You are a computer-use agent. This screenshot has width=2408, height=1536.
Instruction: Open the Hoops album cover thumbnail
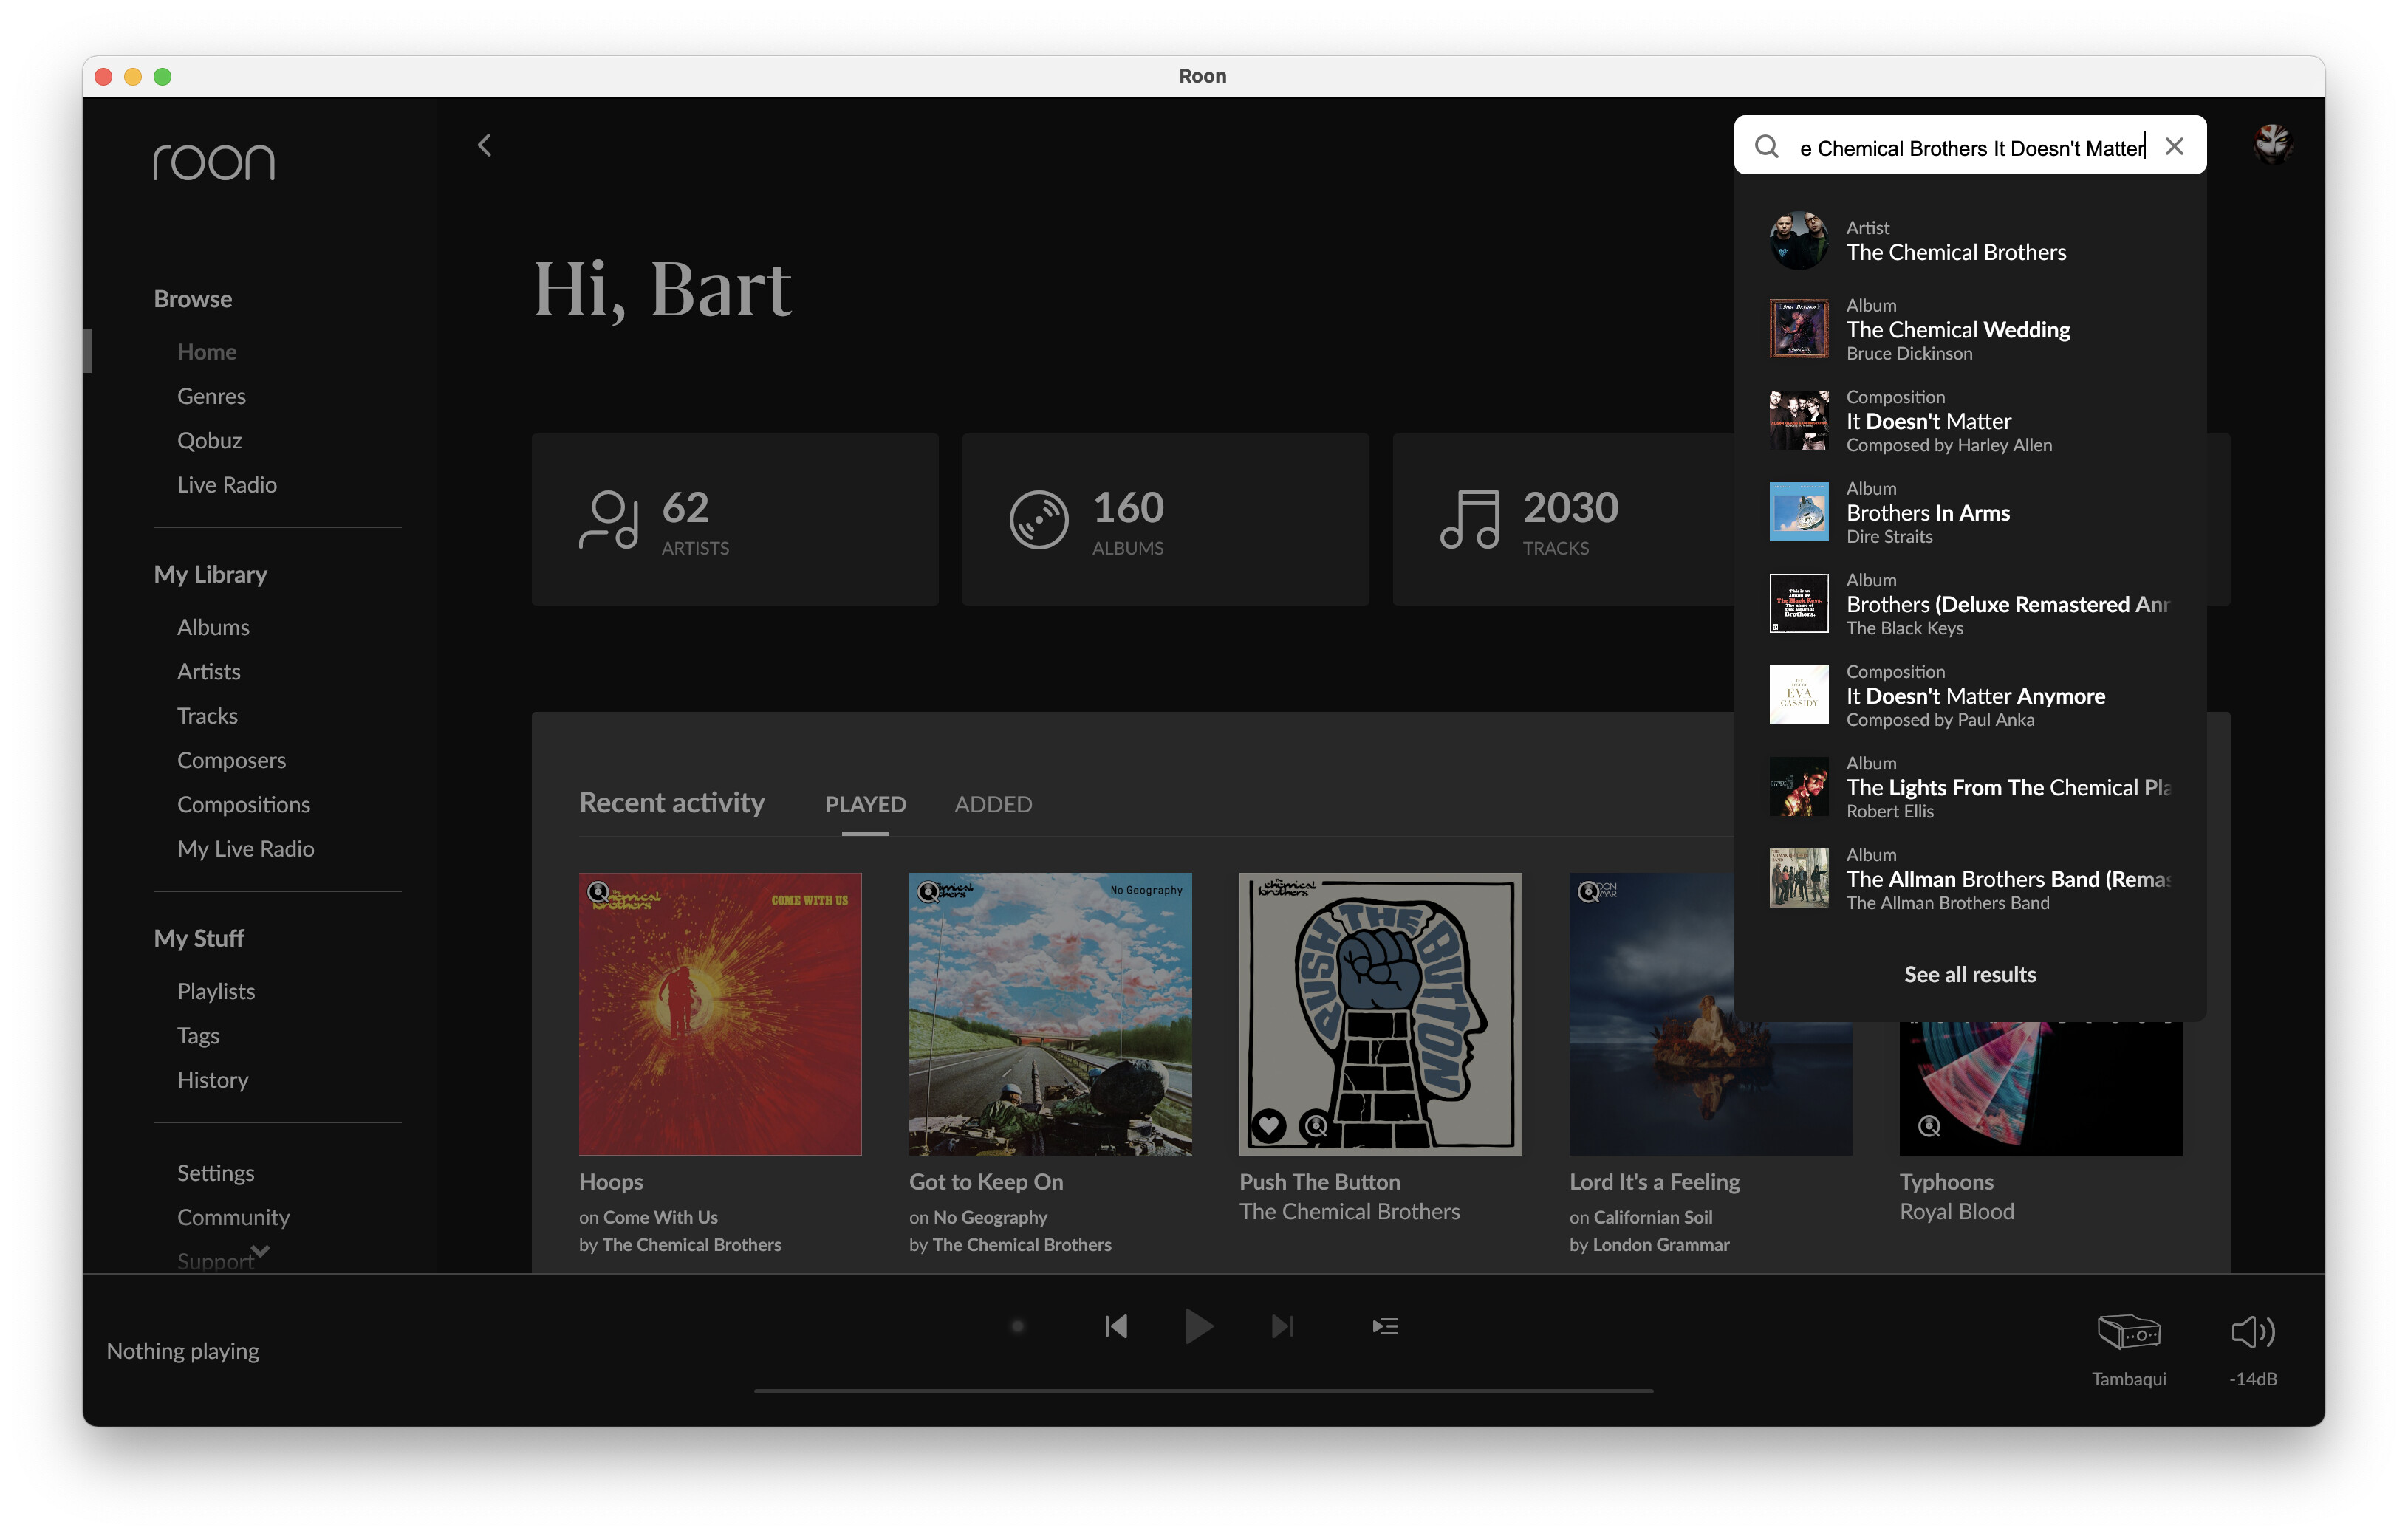point(720,1014)
